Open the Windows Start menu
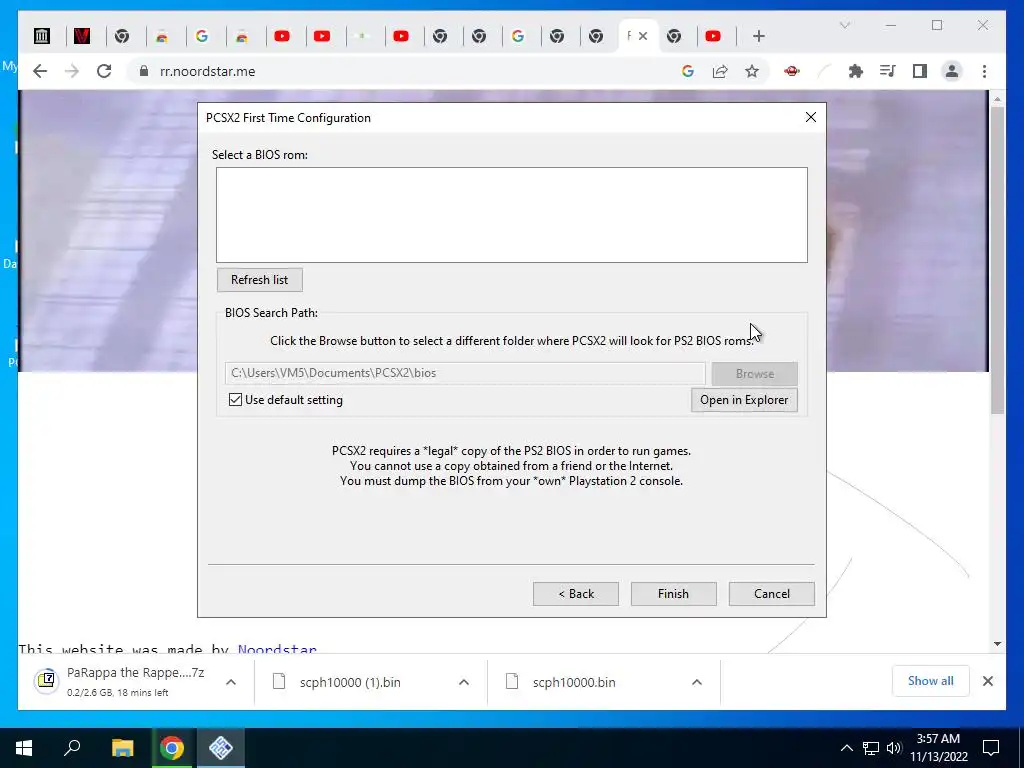The width and height of the screenshot is (1024, 768). click(x=24, y=748)
